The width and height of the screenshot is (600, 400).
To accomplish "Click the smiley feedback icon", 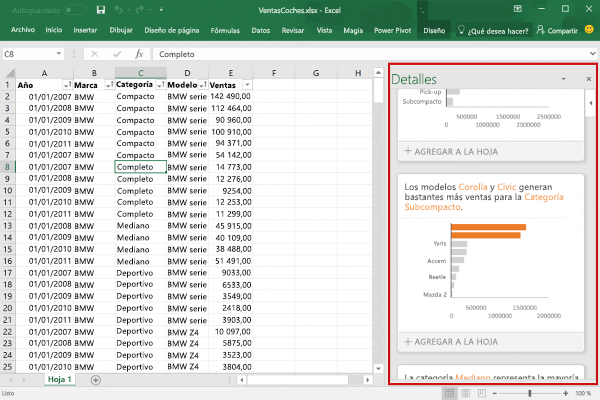I will click(589, 29).
